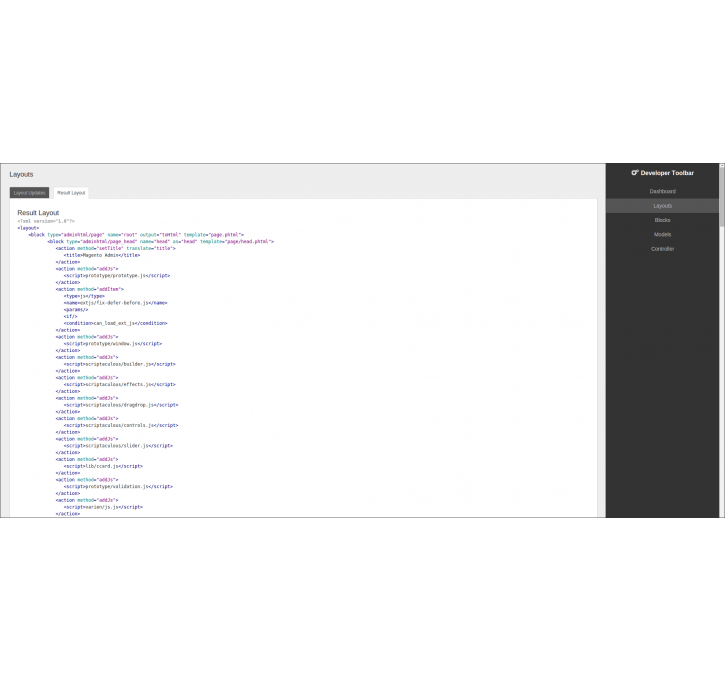Screen dimensions: 725x680
Task: Select Layouts in the Developer Toolbar
Action: (662, 206)
